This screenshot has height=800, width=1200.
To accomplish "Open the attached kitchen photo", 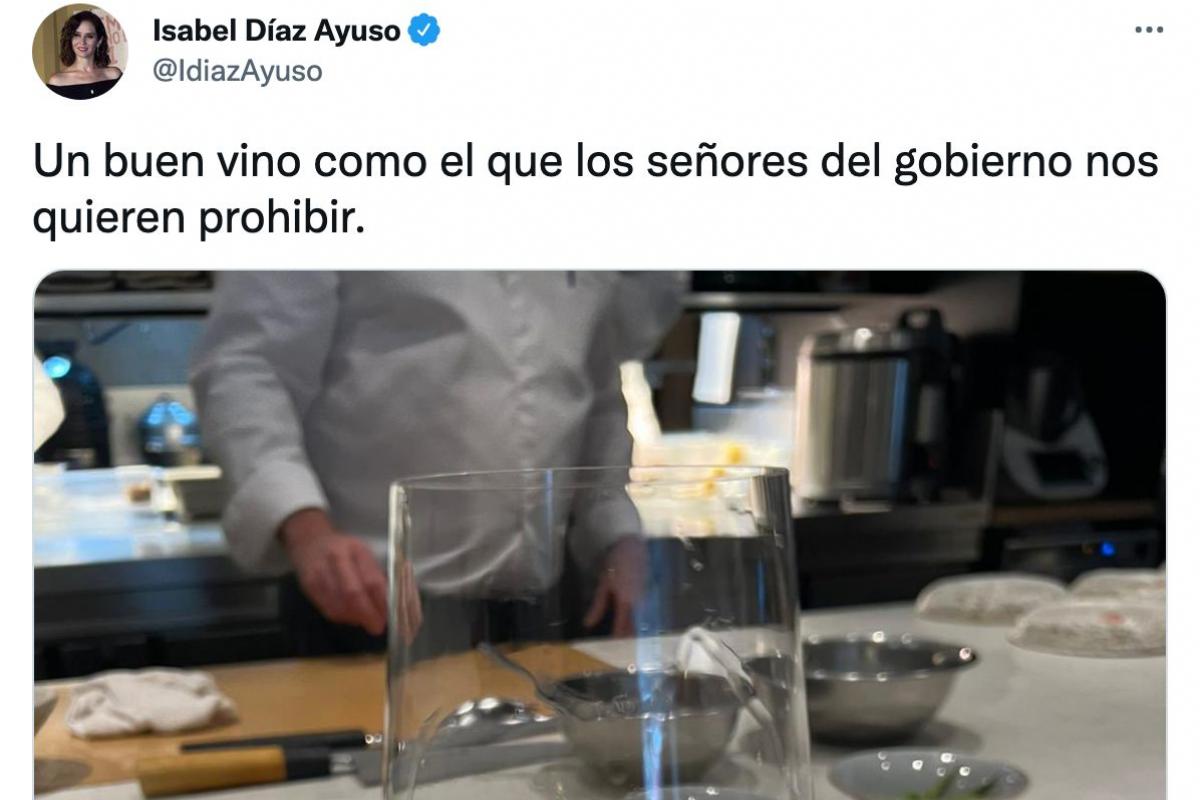I will click(x=600, y=535).
